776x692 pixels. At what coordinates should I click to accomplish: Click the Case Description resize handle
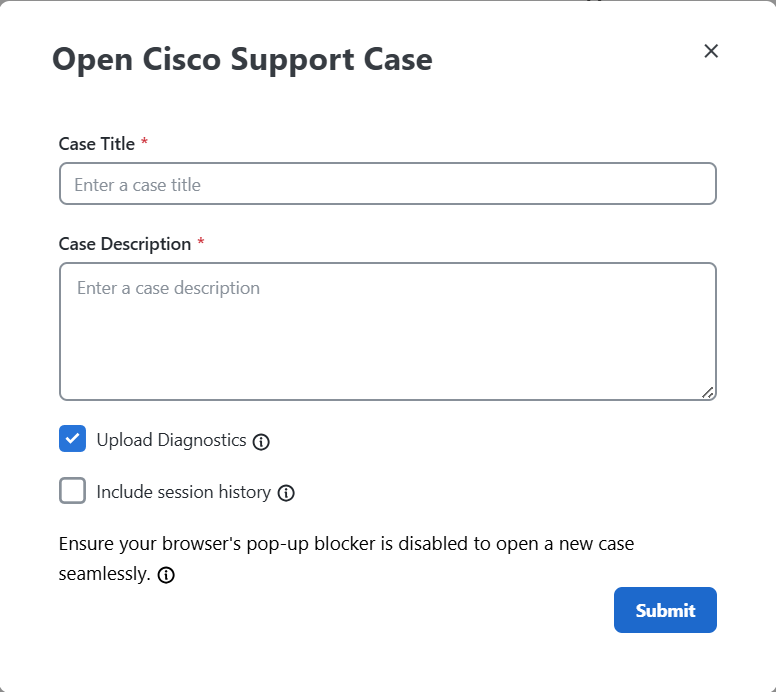point(708,393)
